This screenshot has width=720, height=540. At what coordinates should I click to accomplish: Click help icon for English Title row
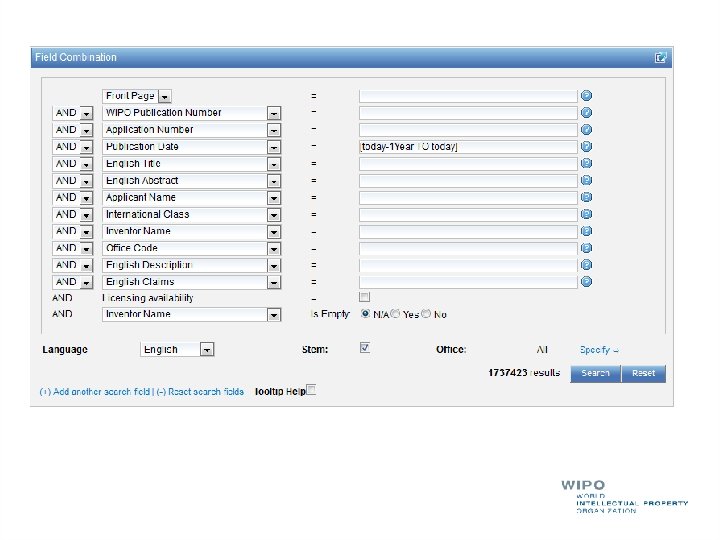(x=586, y=163)
